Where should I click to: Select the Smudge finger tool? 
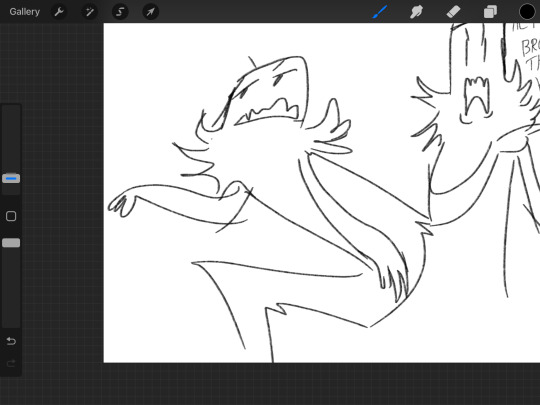coord(416,12)
